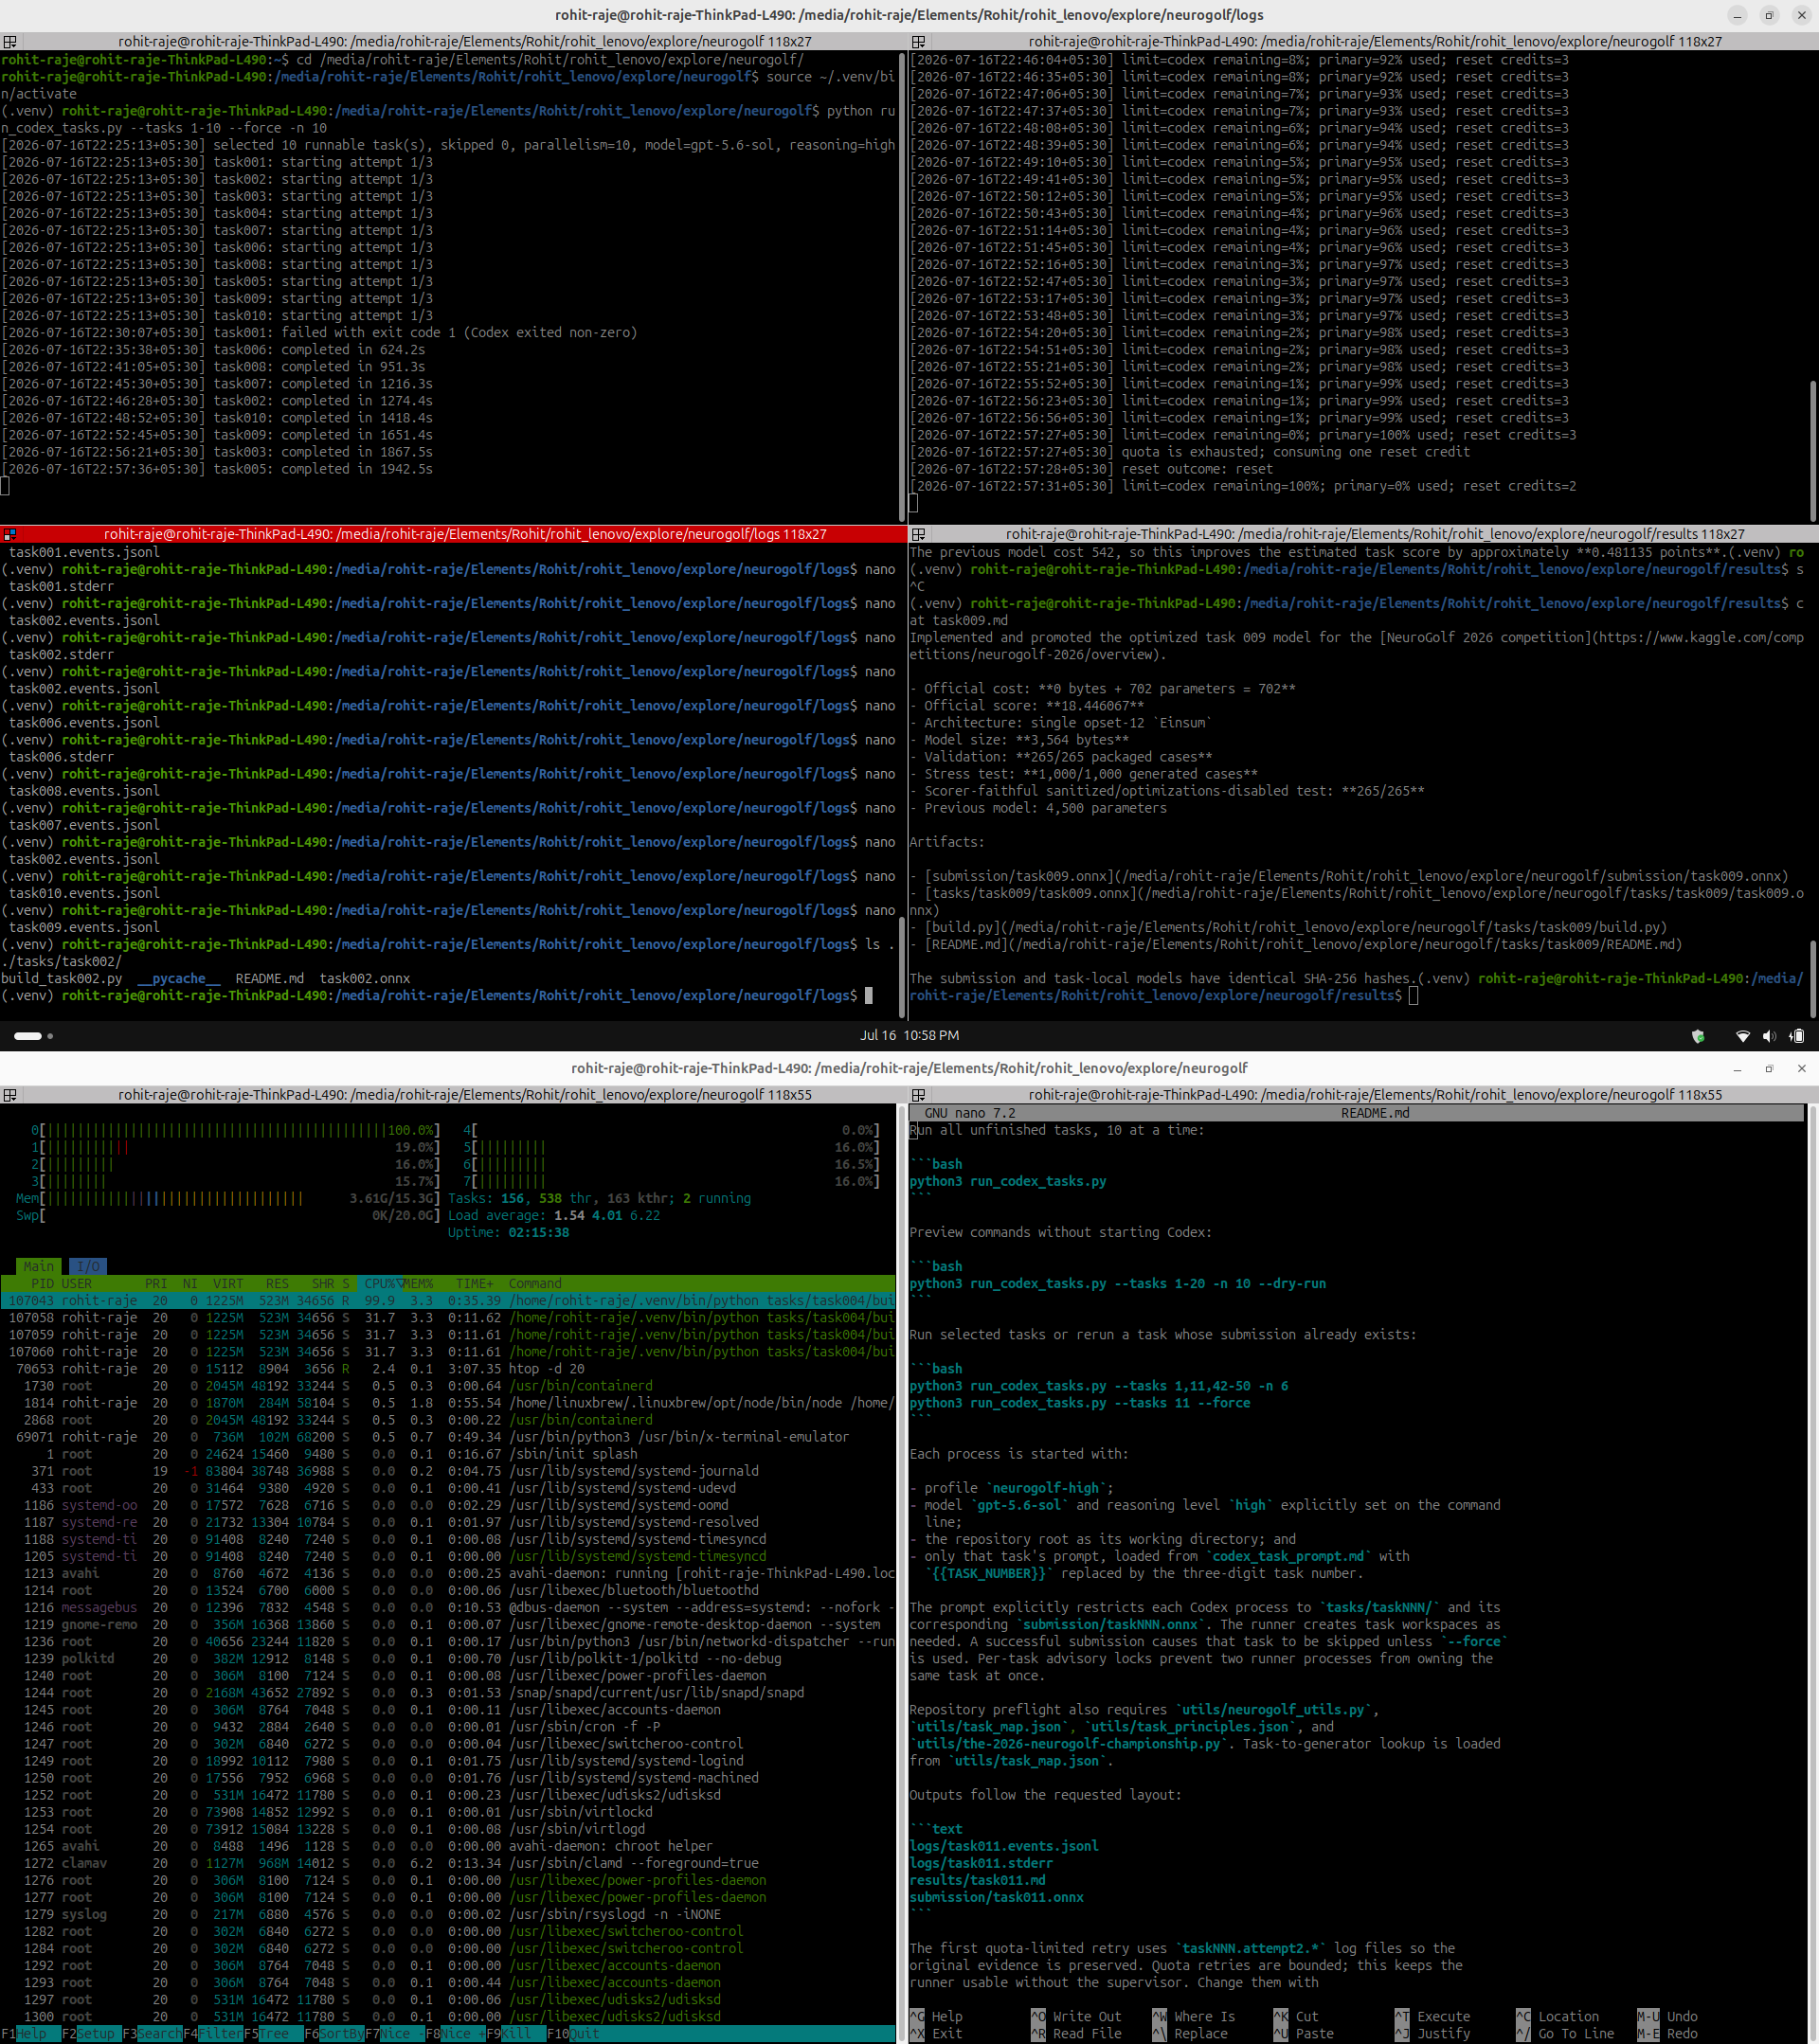Viewport: 1819px width, 2044px height.
Task: Sort htop by the PRI column header
Action: pyautogui.click(x=156, y=1284)
